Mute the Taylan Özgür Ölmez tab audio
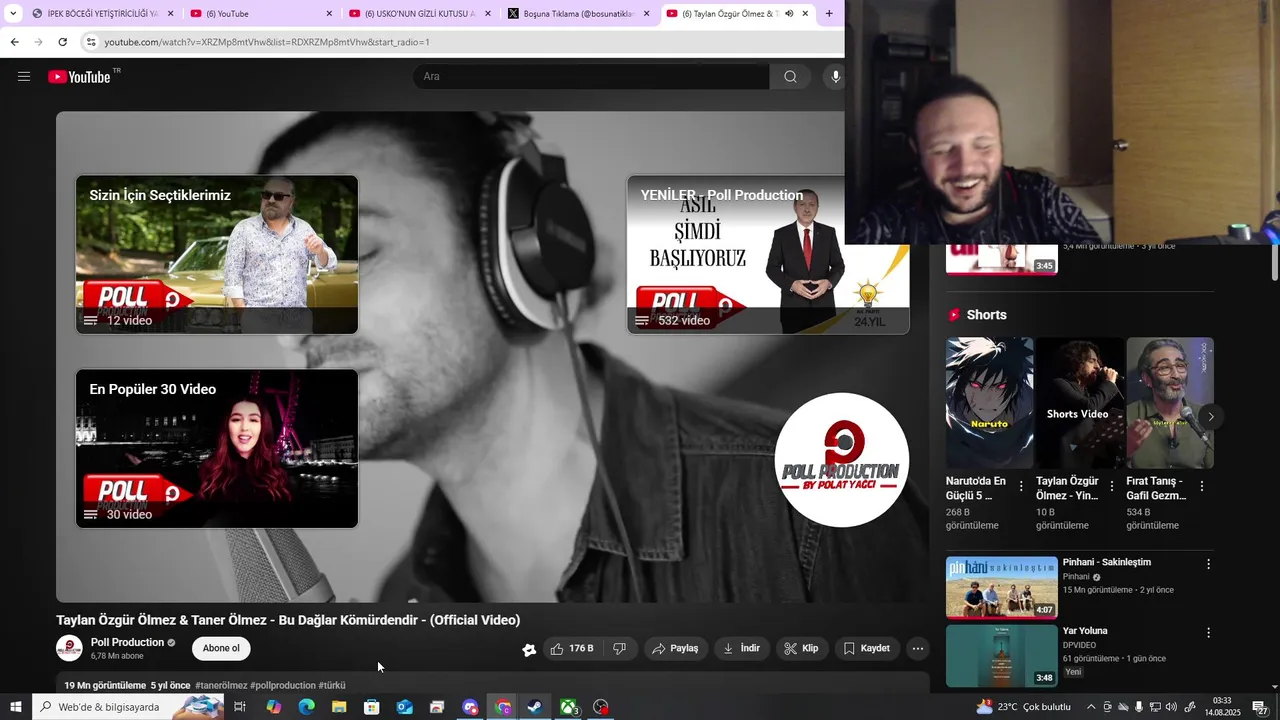This screenshot has width=1280, height=720. point(789,14)
